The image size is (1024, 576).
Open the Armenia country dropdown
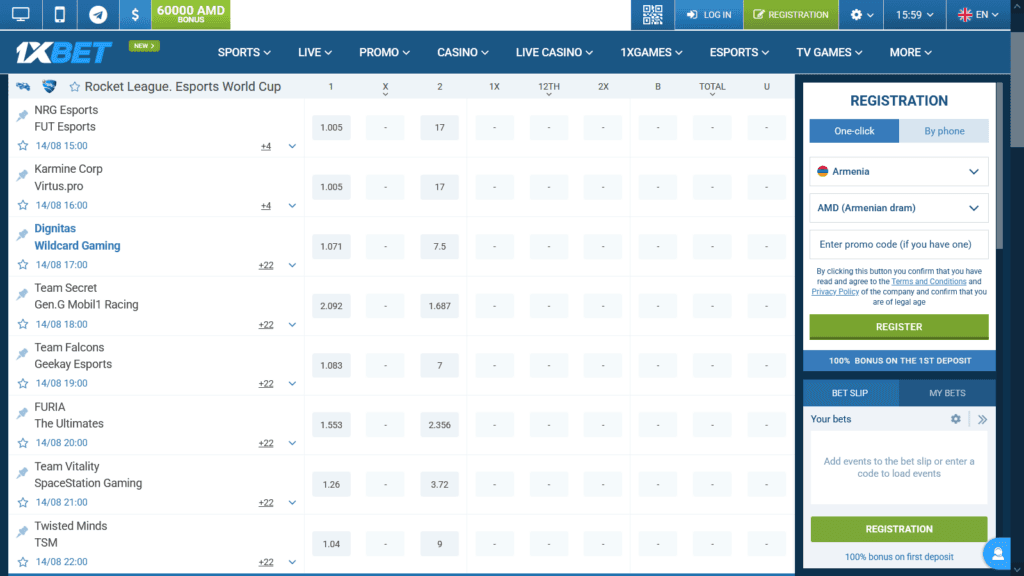(x=898, y=171)
